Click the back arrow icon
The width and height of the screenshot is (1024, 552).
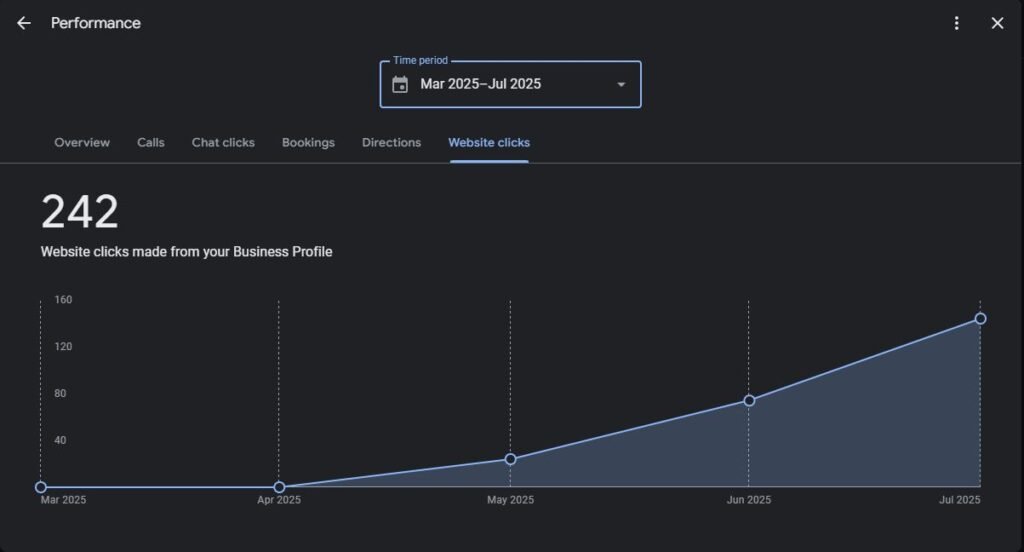pos(24,23)
